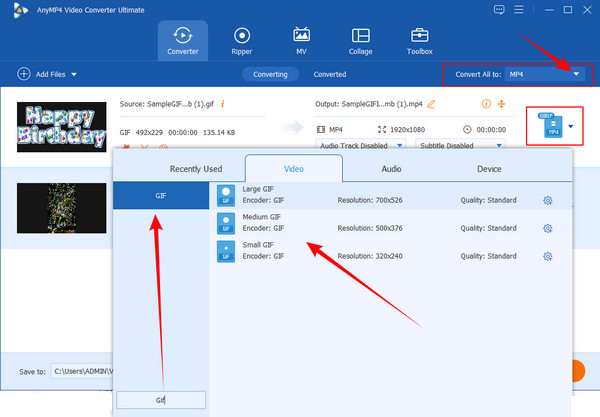Switch to the Ripper module
This screenshot has width=600, height=417.
(x=241, y=41)
